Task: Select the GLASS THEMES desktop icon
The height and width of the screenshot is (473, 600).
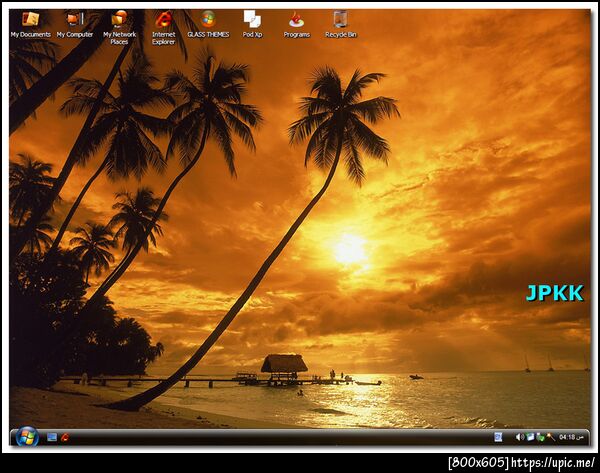Action: [208, 24]
